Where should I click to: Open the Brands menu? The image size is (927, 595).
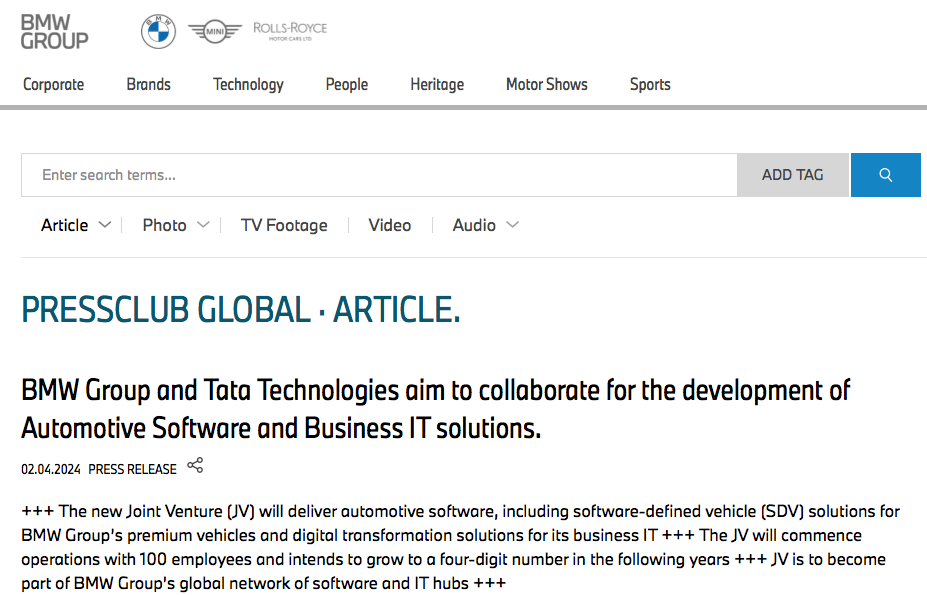(x=148, y=85)
